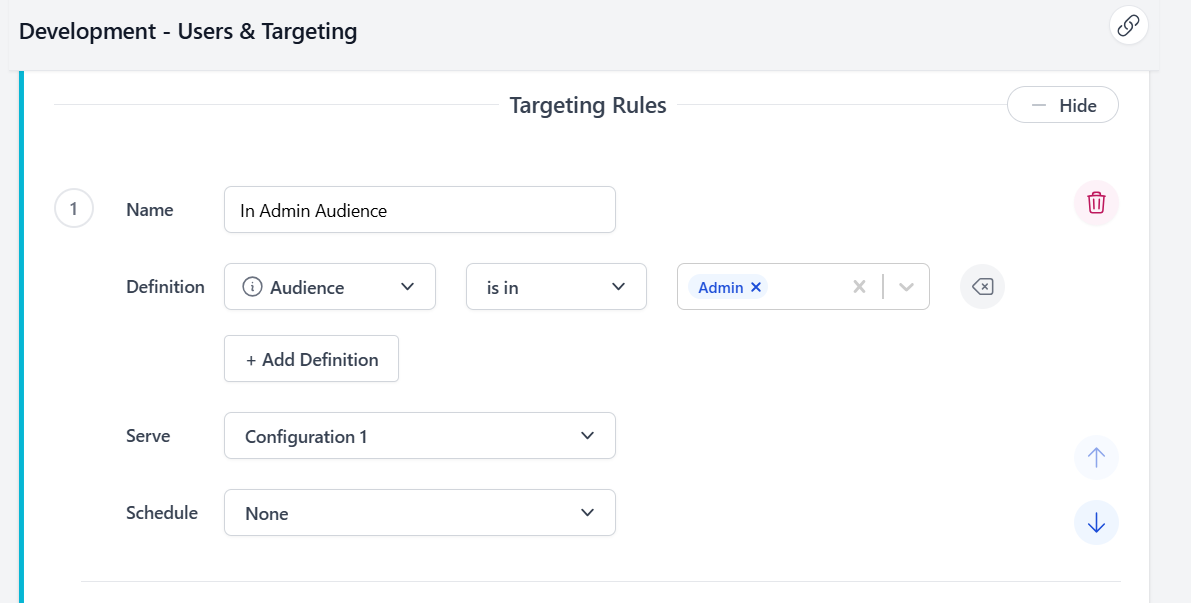Click the Targeting Rules heading
The image size is (1191, 603).
coord(588,105)
